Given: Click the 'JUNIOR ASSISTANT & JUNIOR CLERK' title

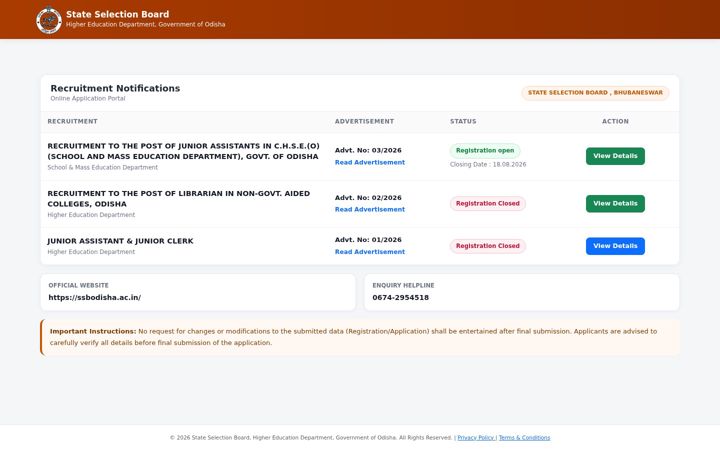Looking at the screenshot, I should pyautogui.click(x=120, y=241).
